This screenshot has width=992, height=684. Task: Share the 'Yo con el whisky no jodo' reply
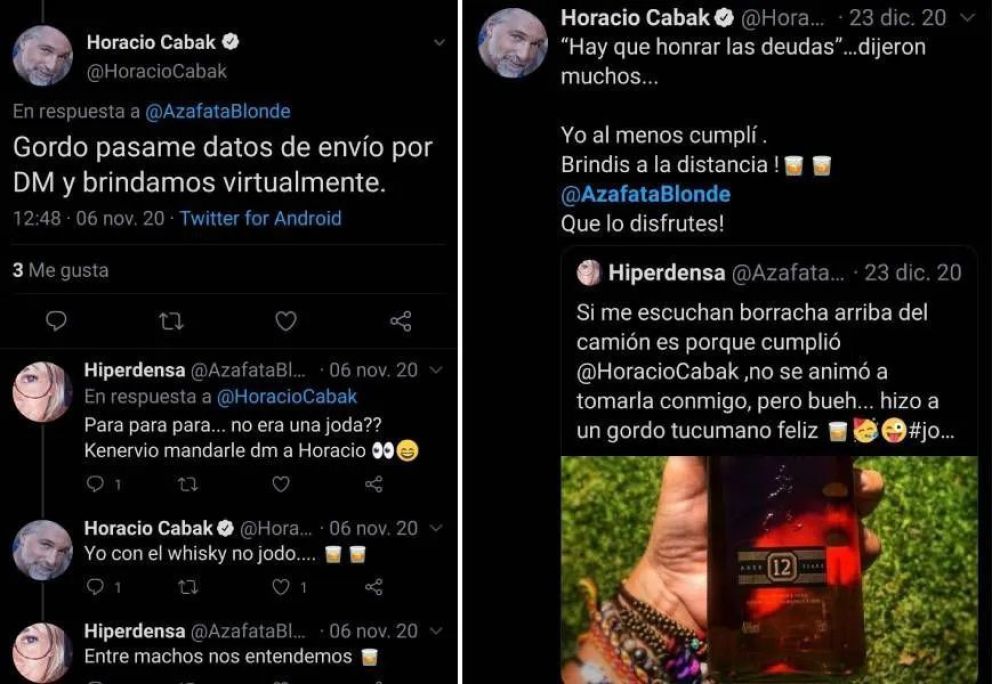(374, 587)
